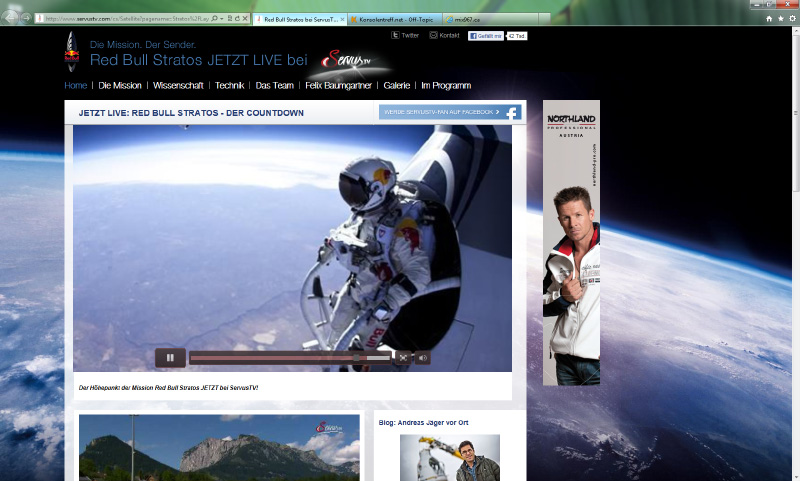Close the Red Bull Stratos tab
Image resolution: width=800 pixels, height=481 pixels.
tap(342, 19)
